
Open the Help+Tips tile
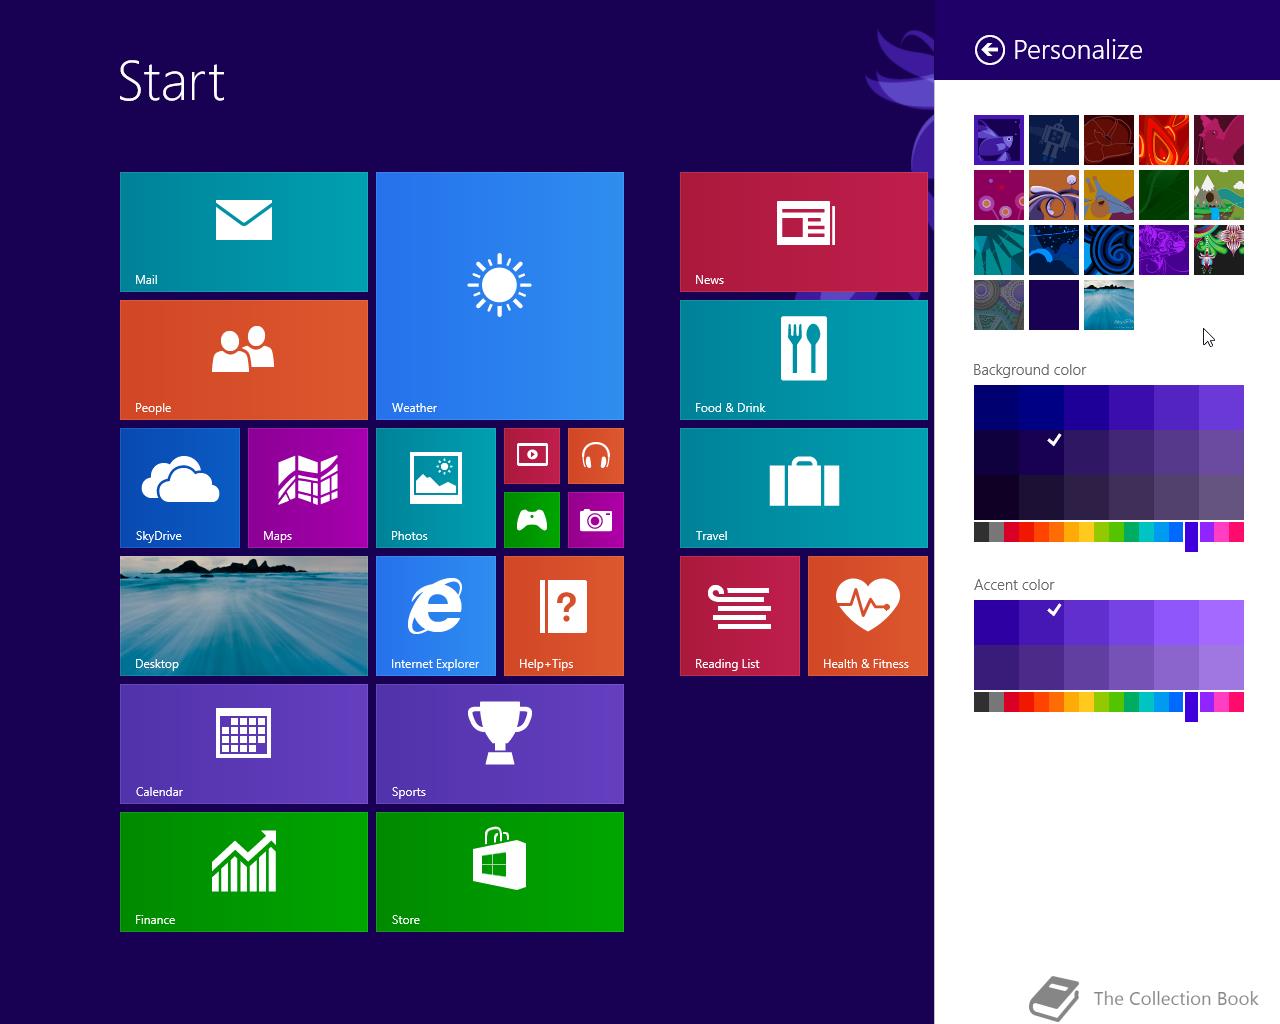564,616
